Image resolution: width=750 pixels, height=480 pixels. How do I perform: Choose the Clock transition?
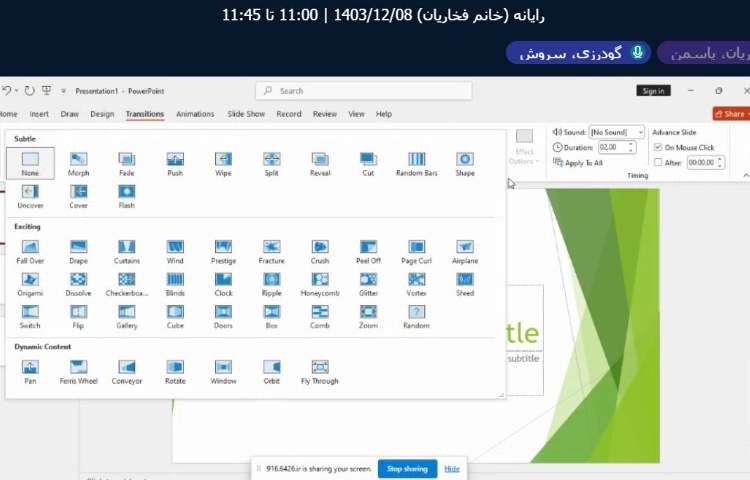pos(223,284)
